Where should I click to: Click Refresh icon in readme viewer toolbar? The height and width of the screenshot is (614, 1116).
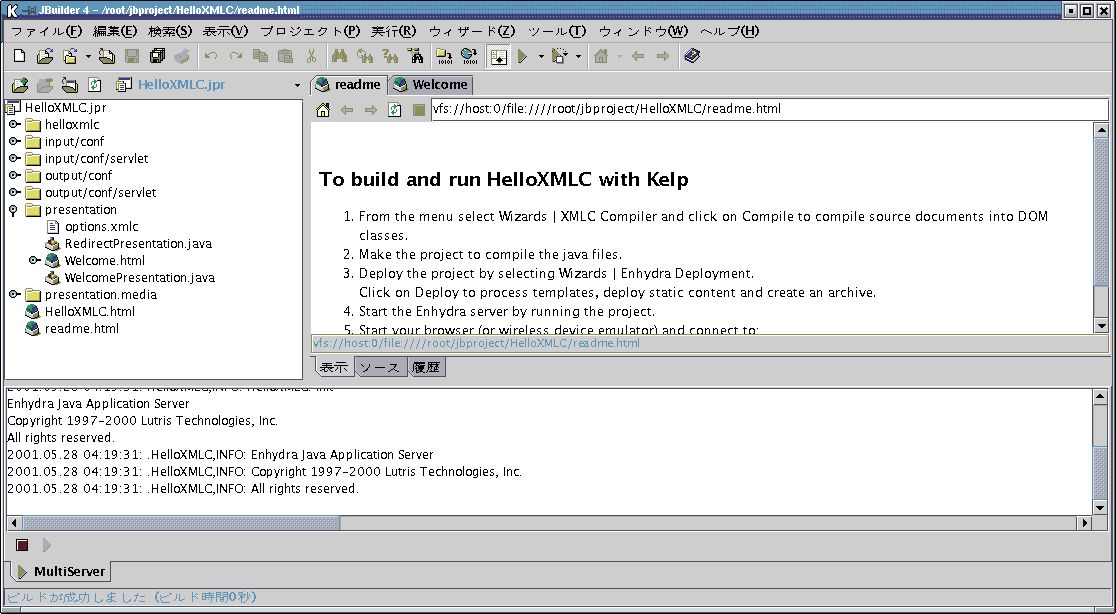(395, 110)
